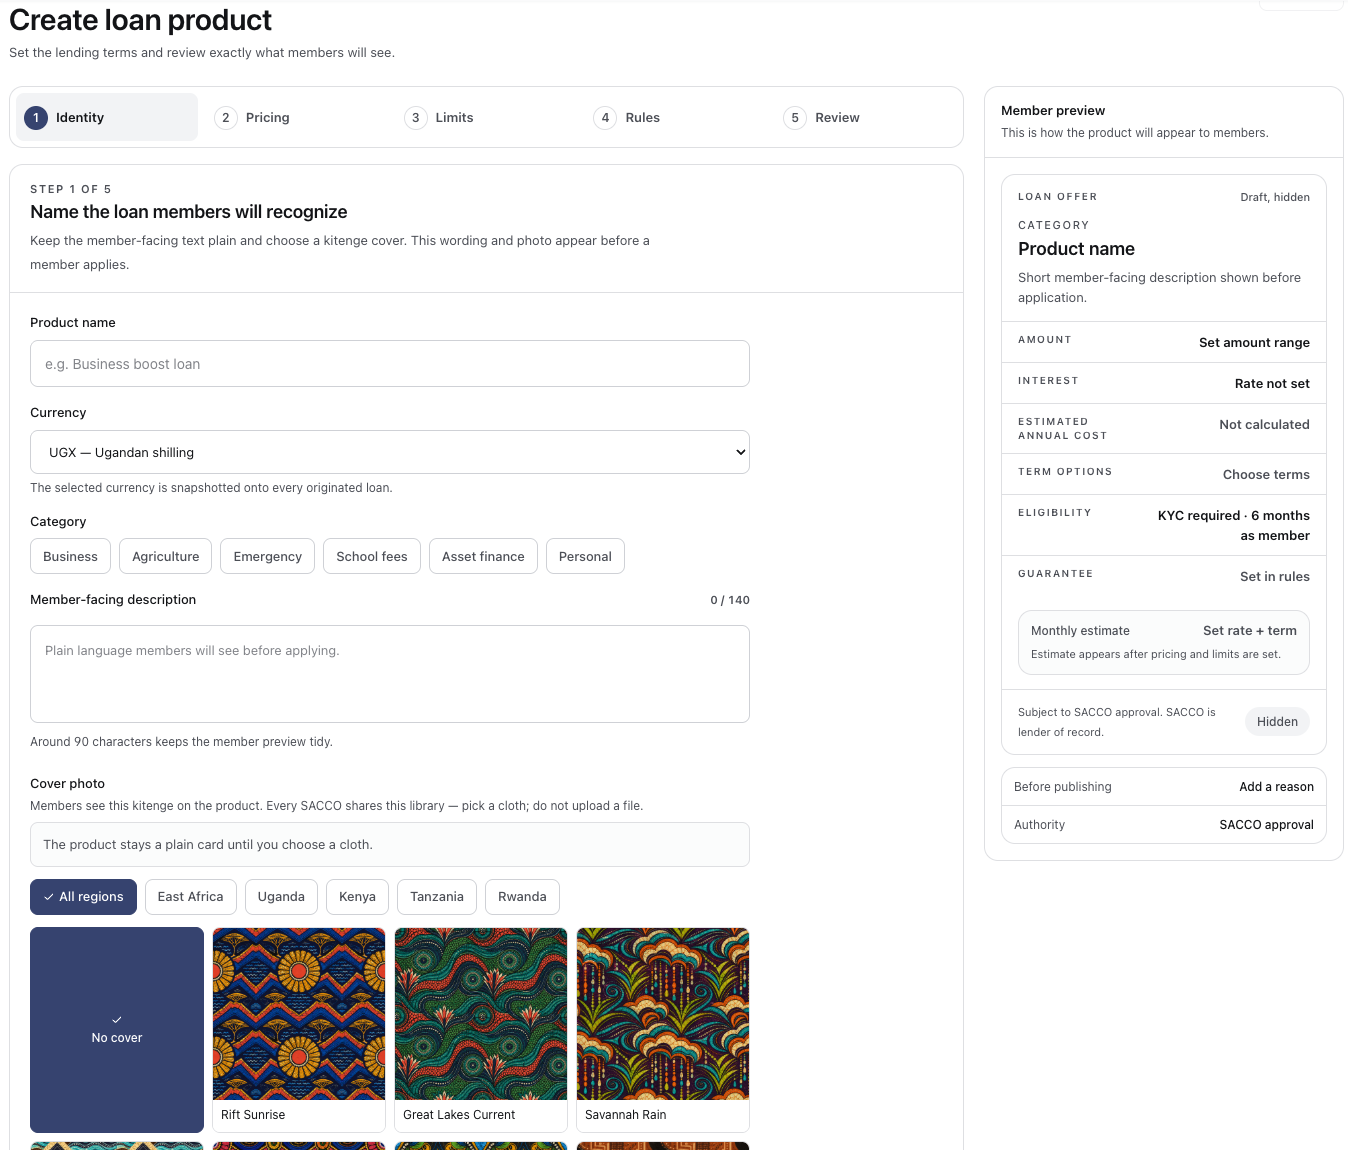
Task: Click 'Set amount range' in preview
Action: click(x=1254, y=342)
